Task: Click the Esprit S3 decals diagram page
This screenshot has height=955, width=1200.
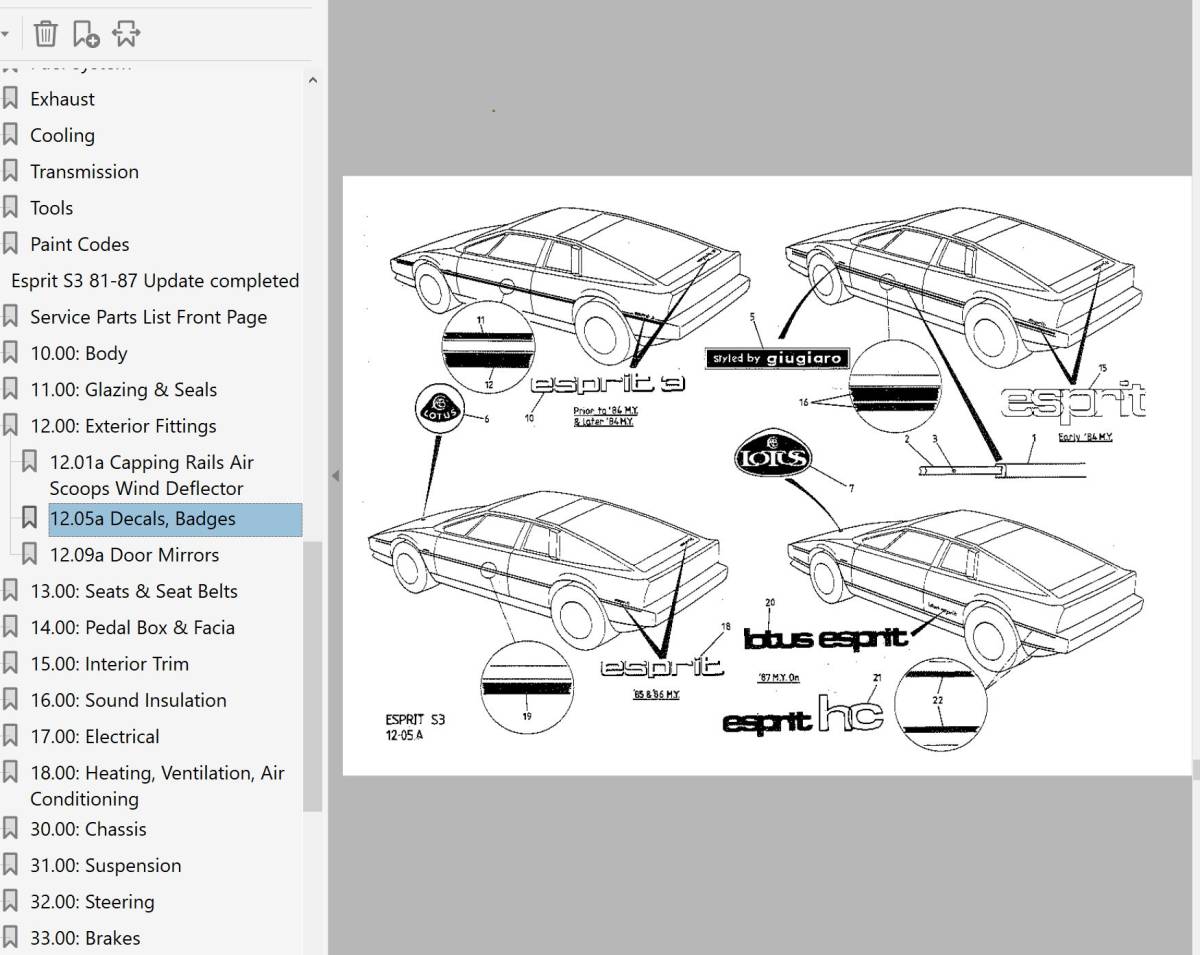Action: click(767, 476)
